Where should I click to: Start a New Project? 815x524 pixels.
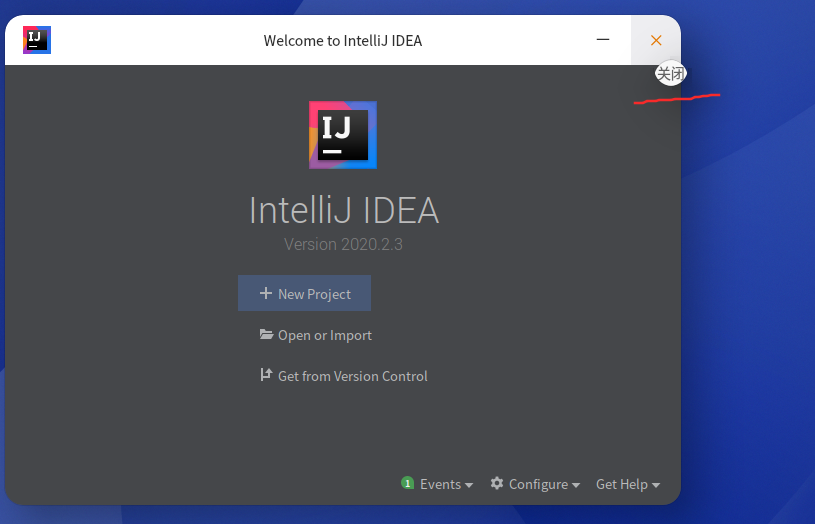(314, 294)
